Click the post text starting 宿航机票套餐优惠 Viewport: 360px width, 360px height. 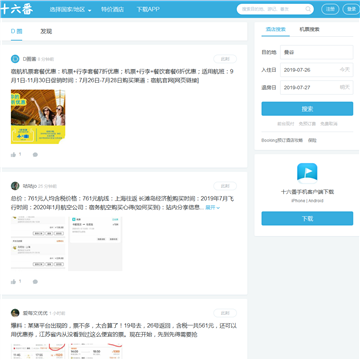coord(122,76)
